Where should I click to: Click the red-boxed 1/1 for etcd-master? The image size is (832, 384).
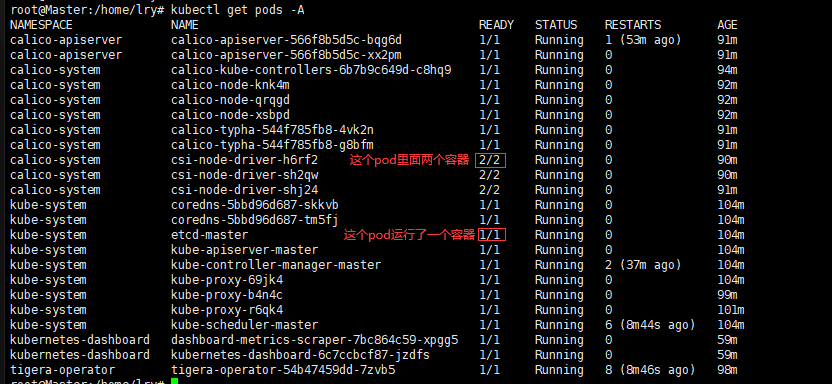click(x=492, y=234)
